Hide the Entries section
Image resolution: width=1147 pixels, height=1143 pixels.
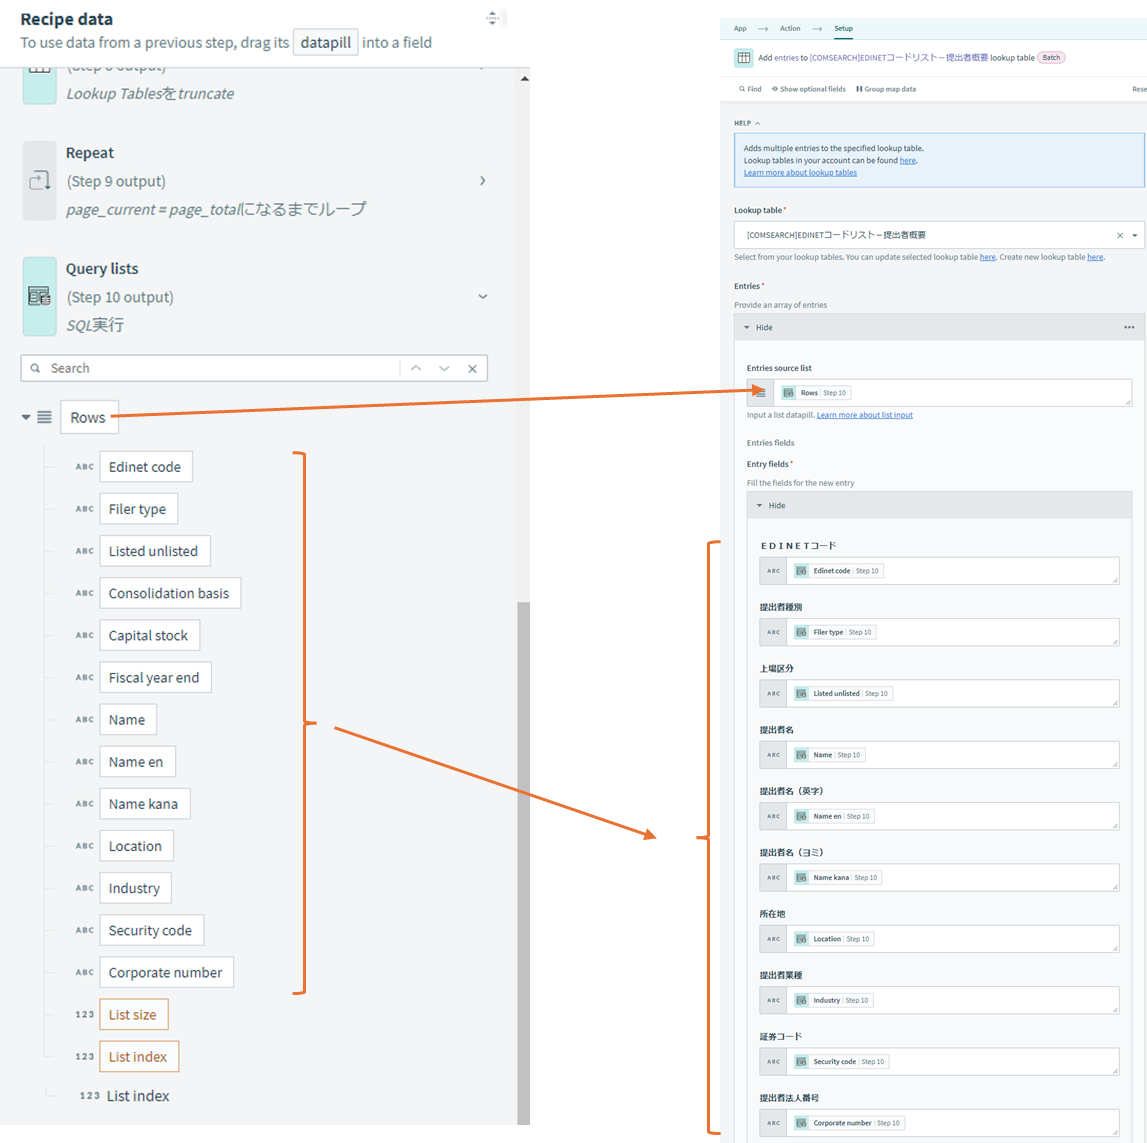point(759,328)
